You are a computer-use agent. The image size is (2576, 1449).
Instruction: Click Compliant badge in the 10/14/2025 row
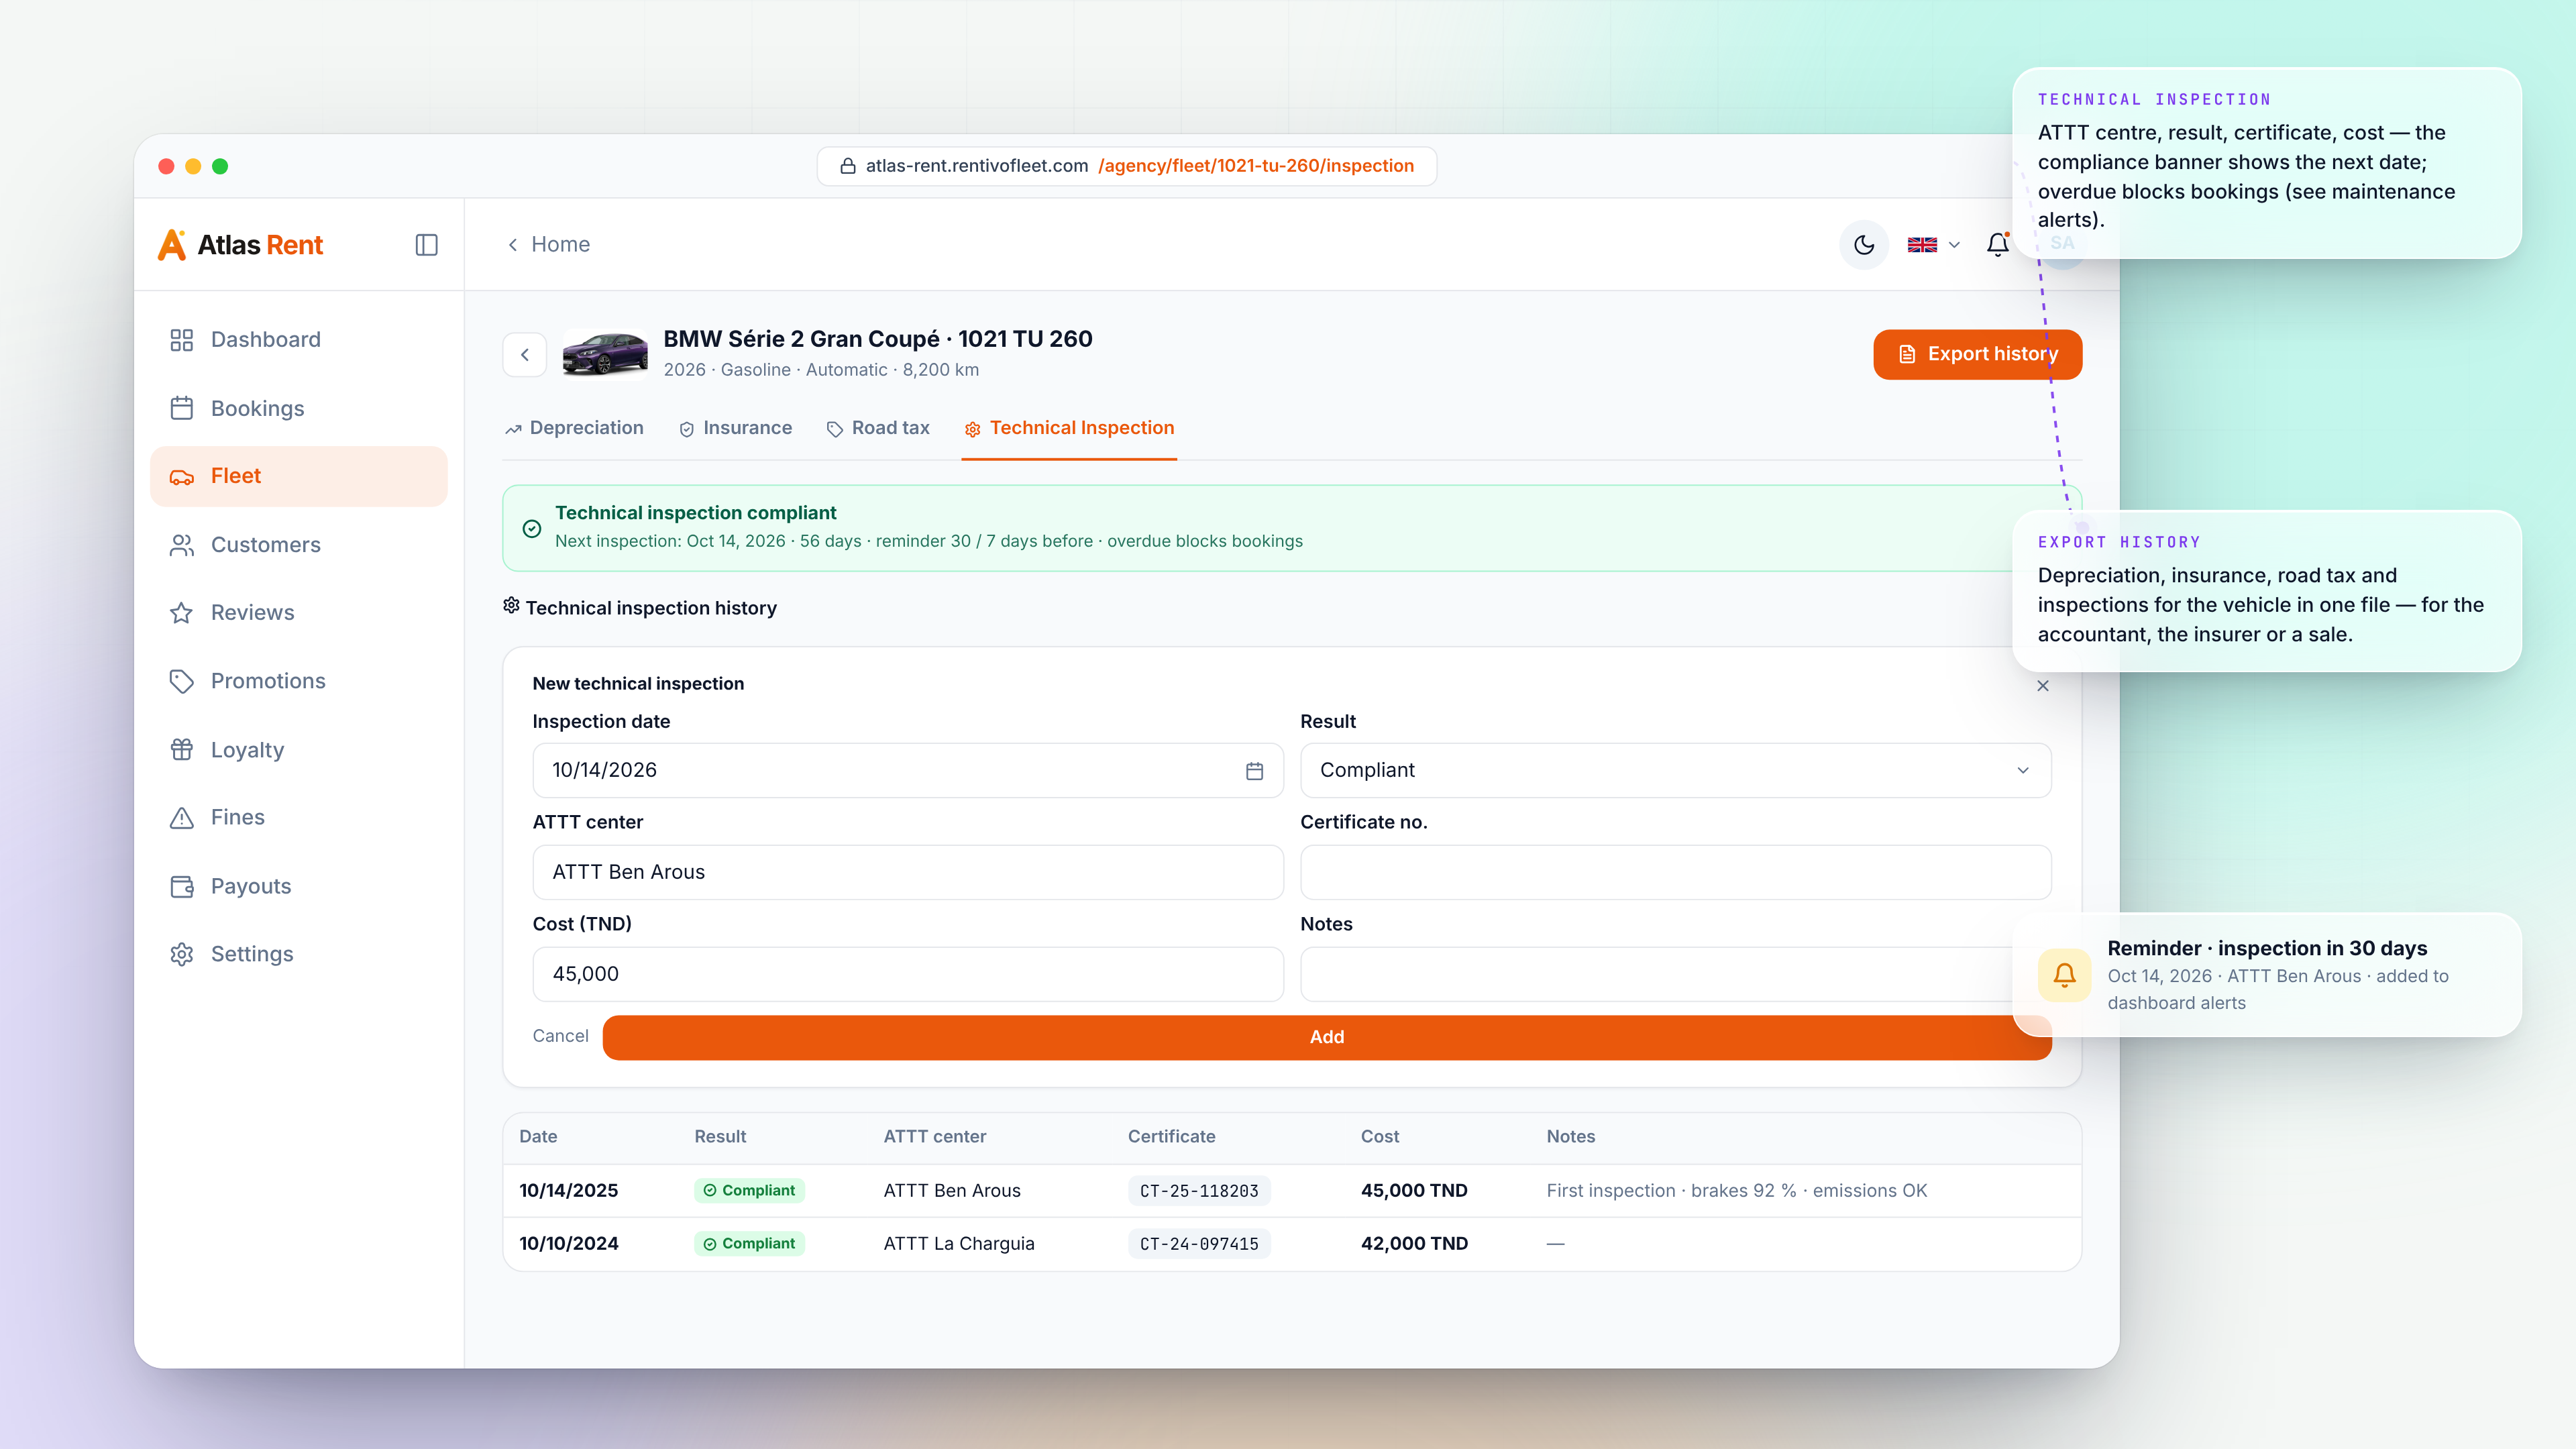749,1191
